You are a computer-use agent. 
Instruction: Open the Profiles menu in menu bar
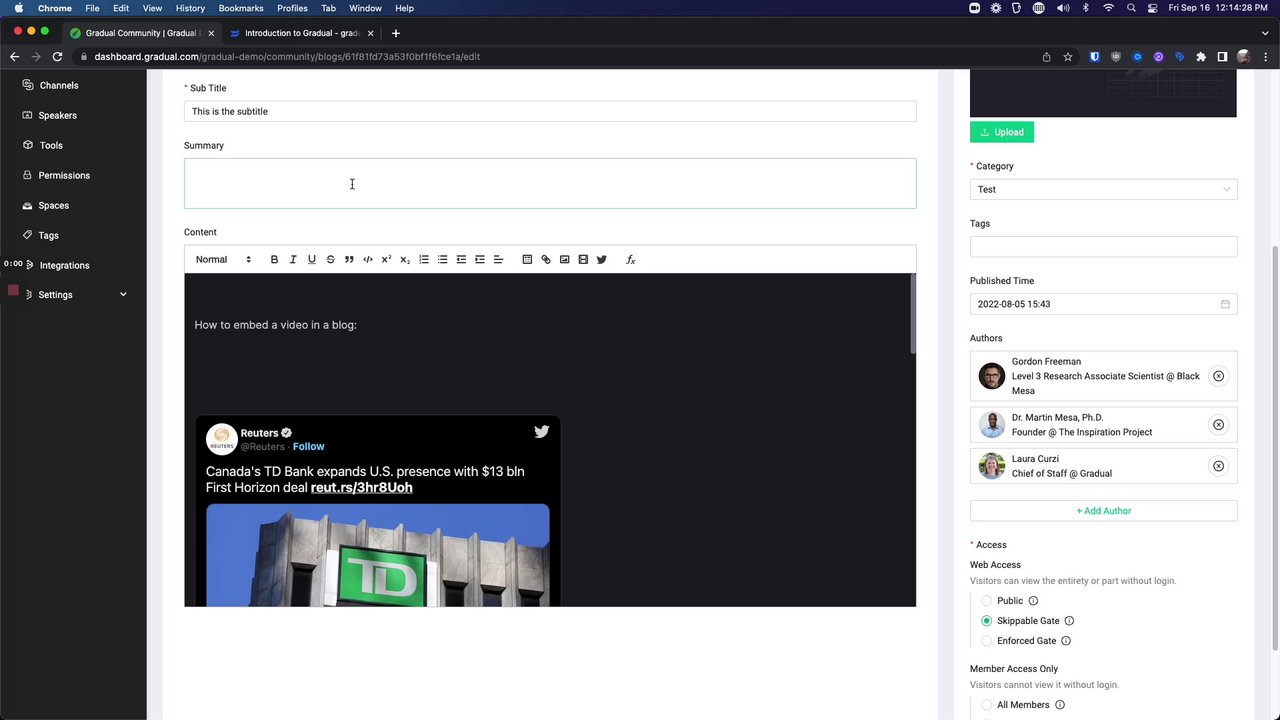[292, 8]
